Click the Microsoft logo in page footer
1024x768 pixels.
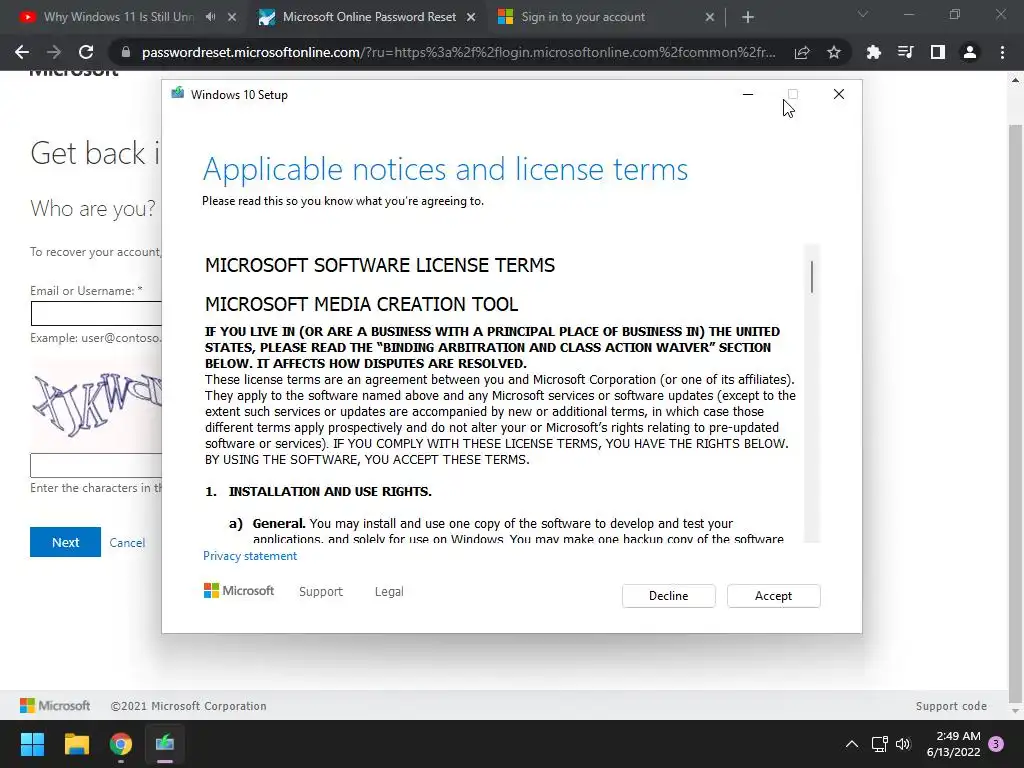point(55,705)
